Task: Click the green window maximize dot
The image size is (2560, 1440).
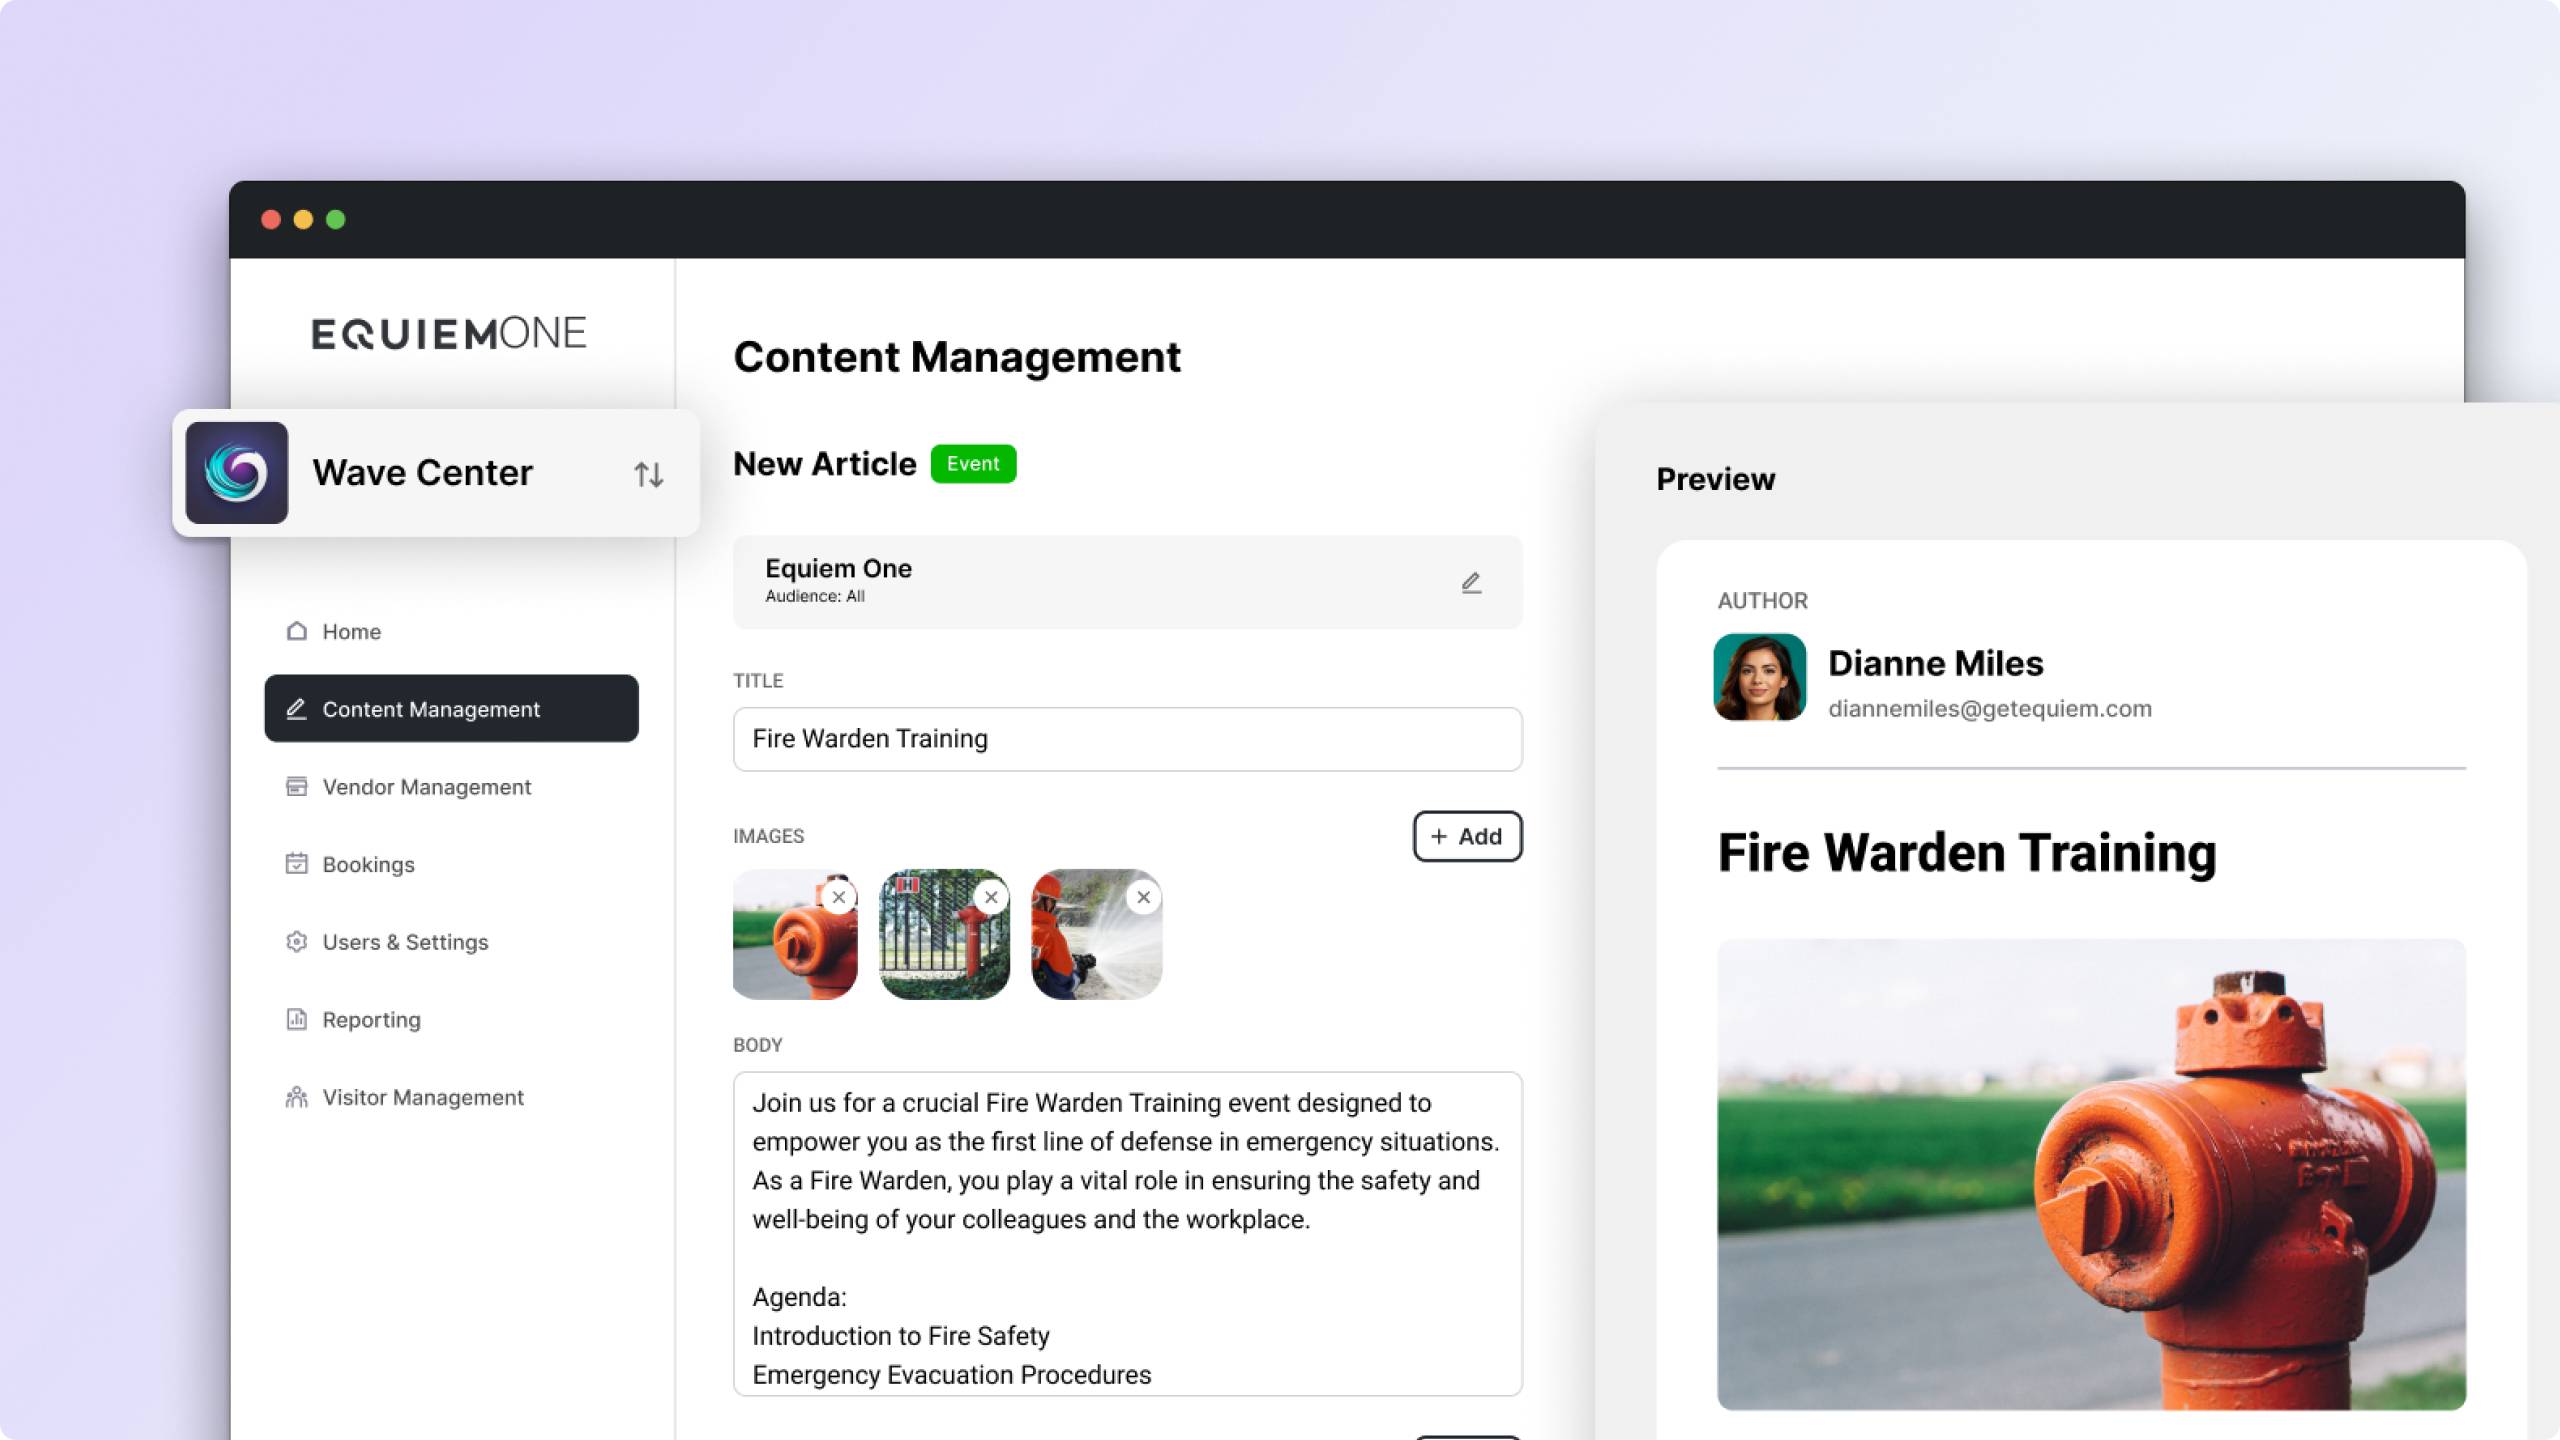Action: (x=336, y=220)
